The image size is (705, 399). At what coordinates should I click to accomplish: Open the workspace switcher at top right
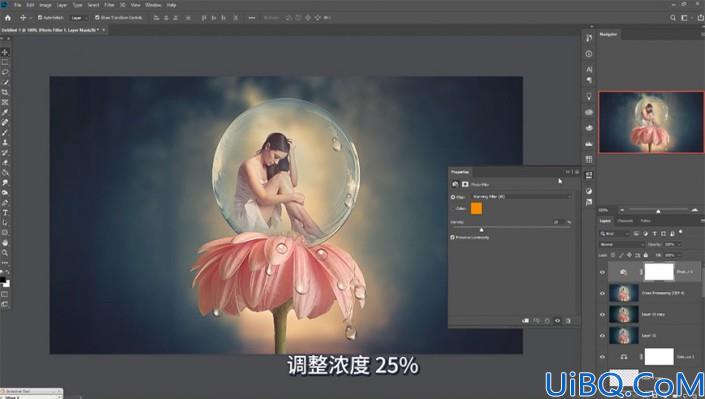tap(685, 18)
